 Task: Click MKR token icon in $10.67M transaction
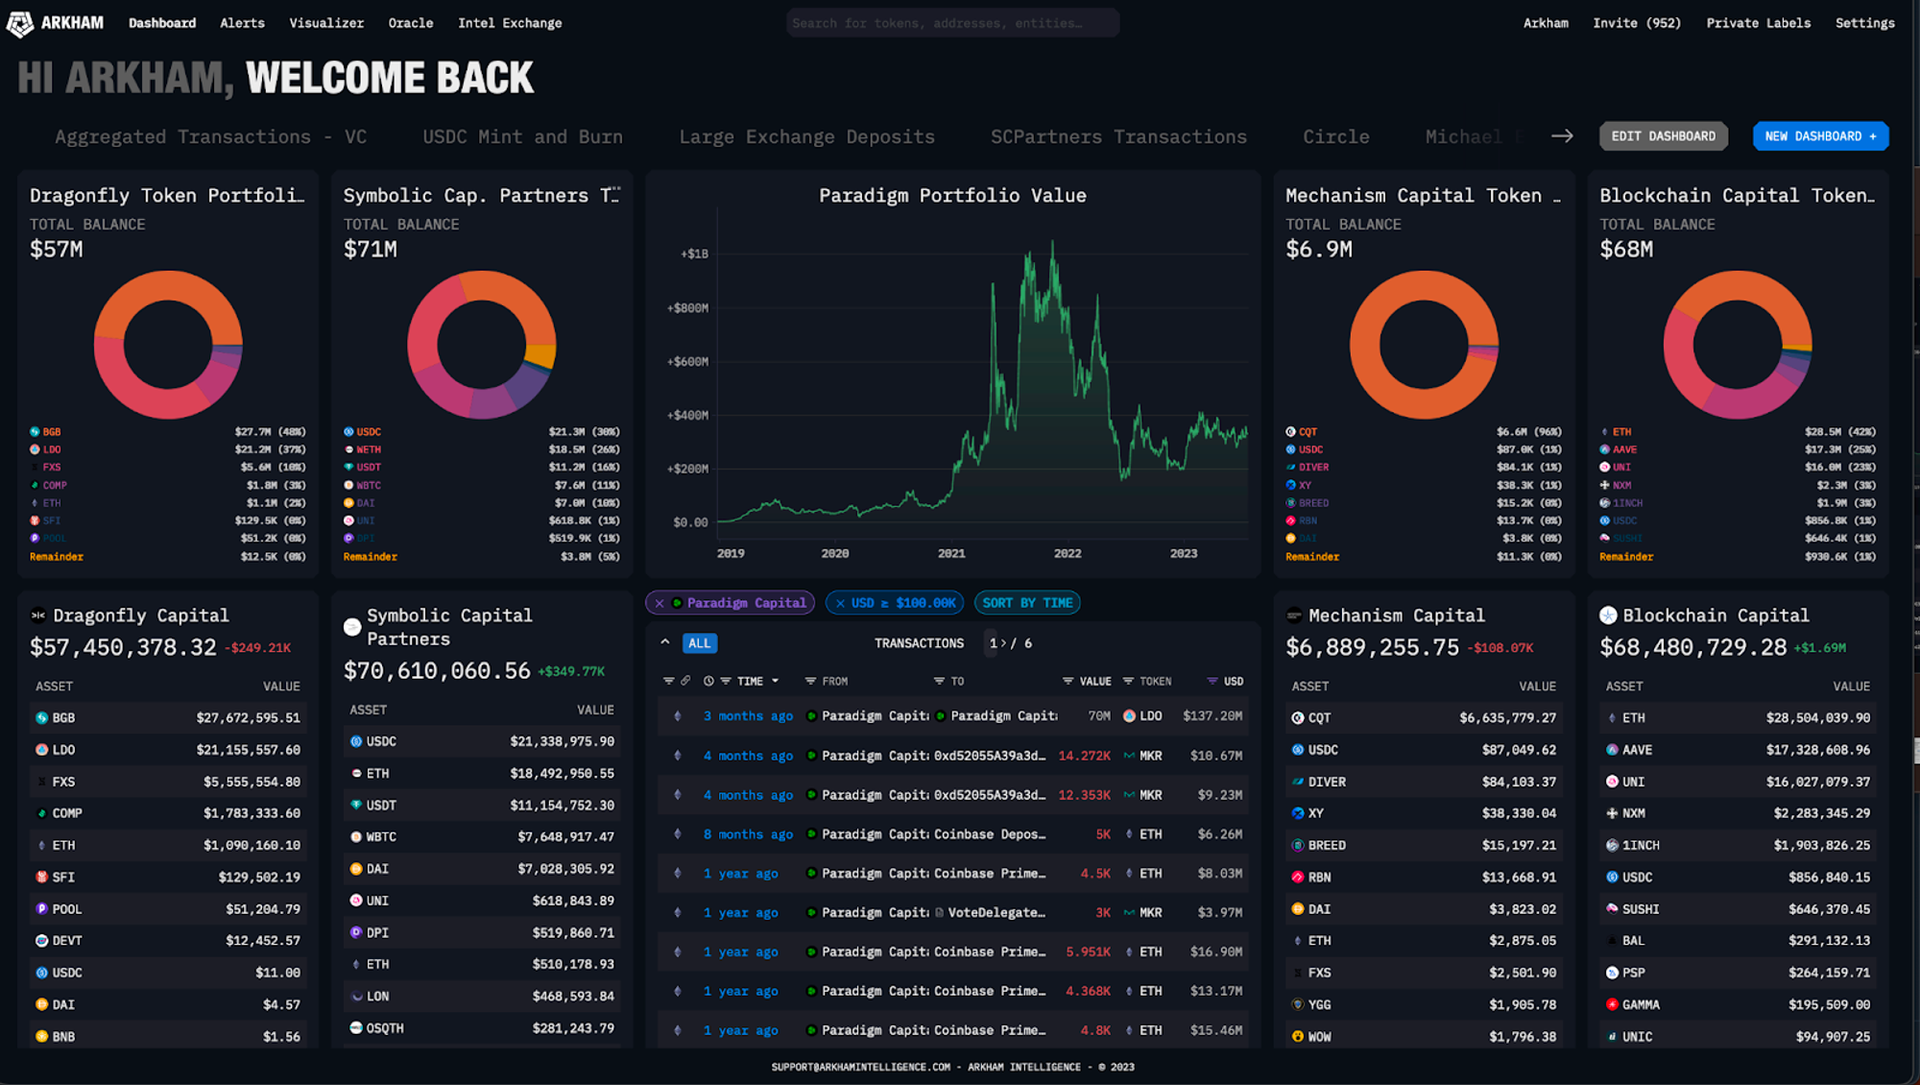[x=1129, y=756]
